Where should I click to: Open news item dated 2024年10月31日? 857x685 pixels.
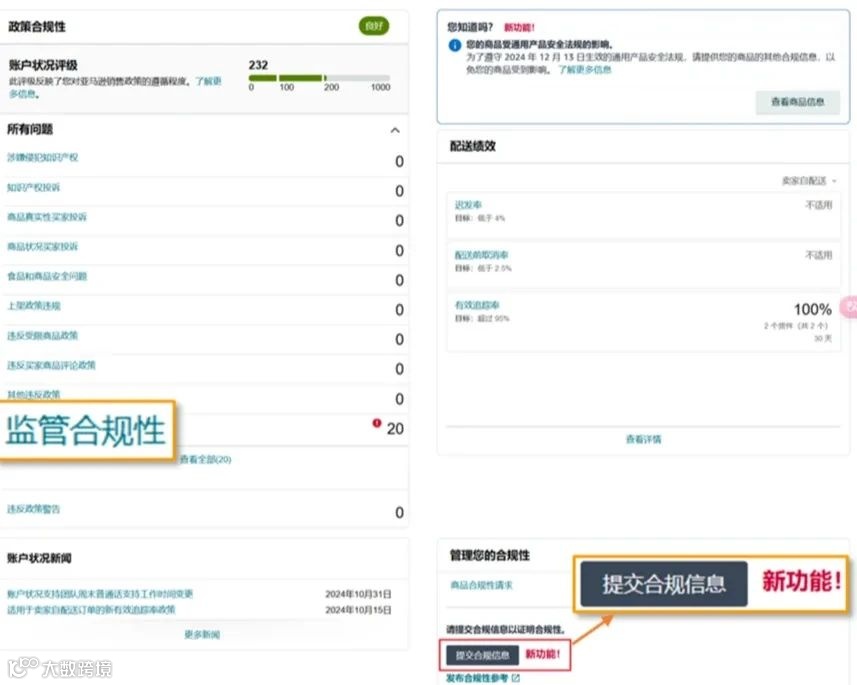[x=100, y=594]
